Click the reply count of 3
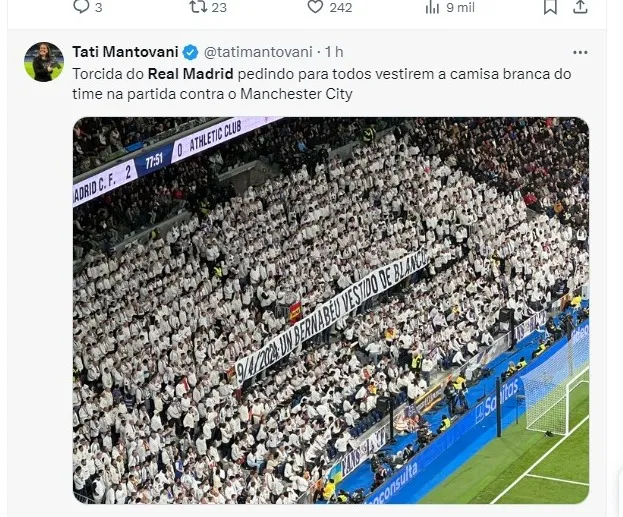 pyautogui.click(x=98, y=7)
